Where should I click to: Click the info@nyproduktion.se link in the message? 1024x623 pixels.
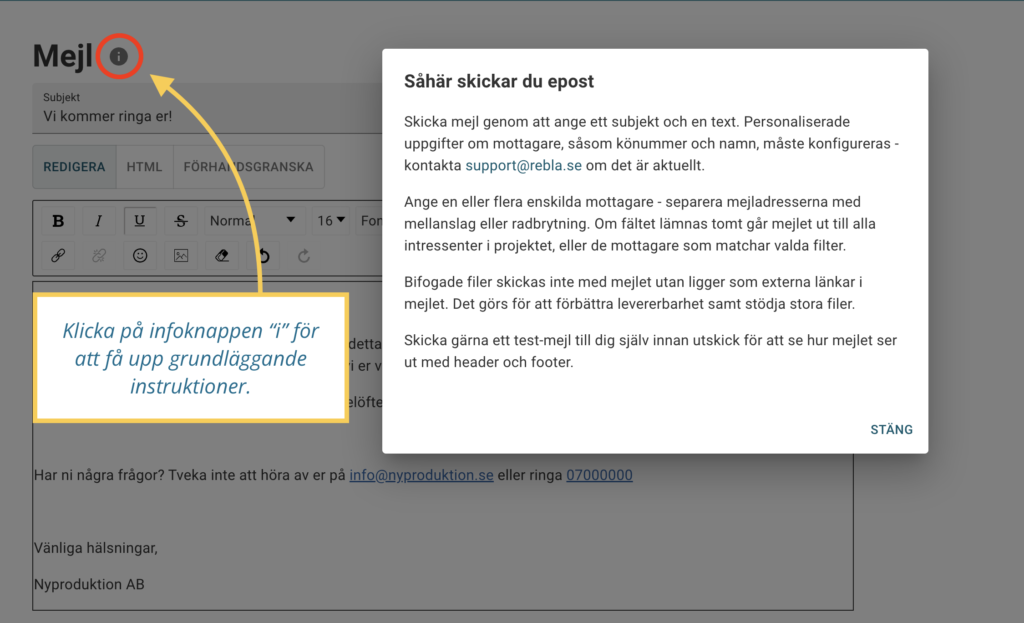click(421, 475)
